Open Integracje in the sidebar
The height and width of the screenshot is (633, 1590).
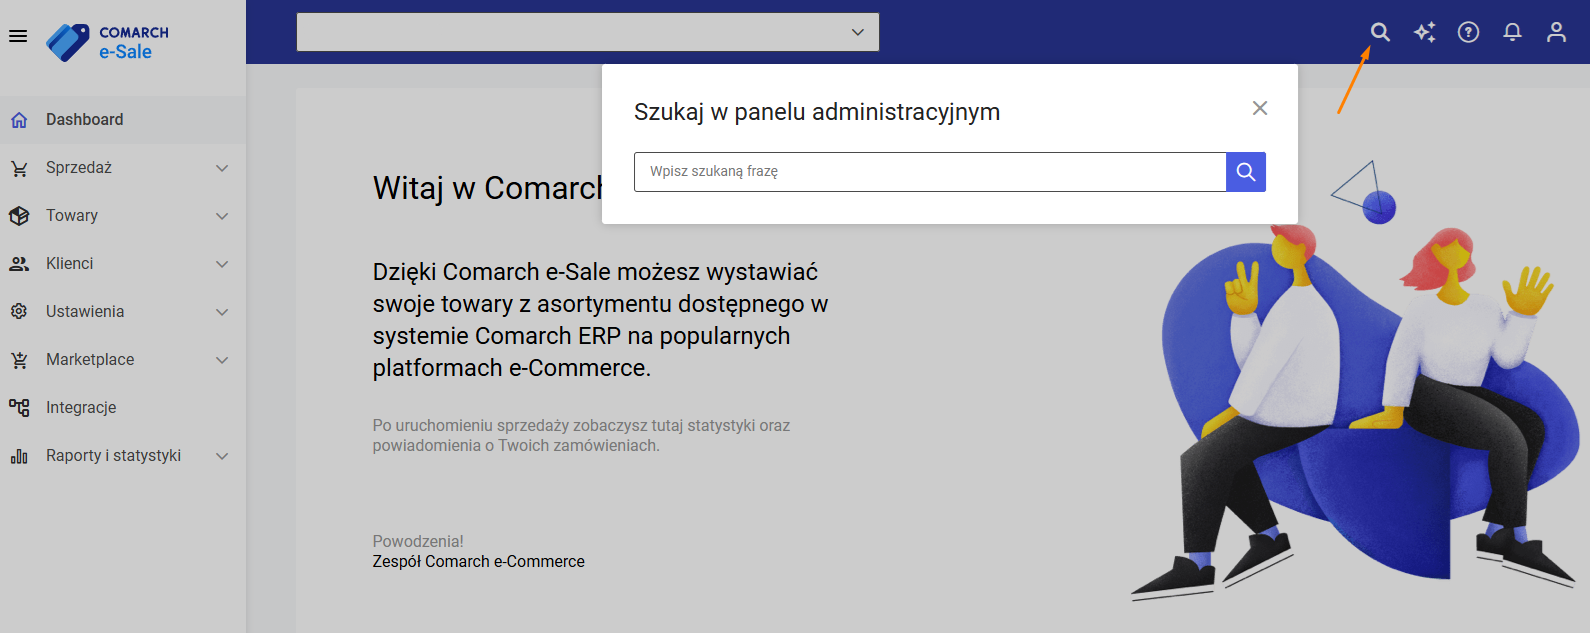[x=123, y=408]
